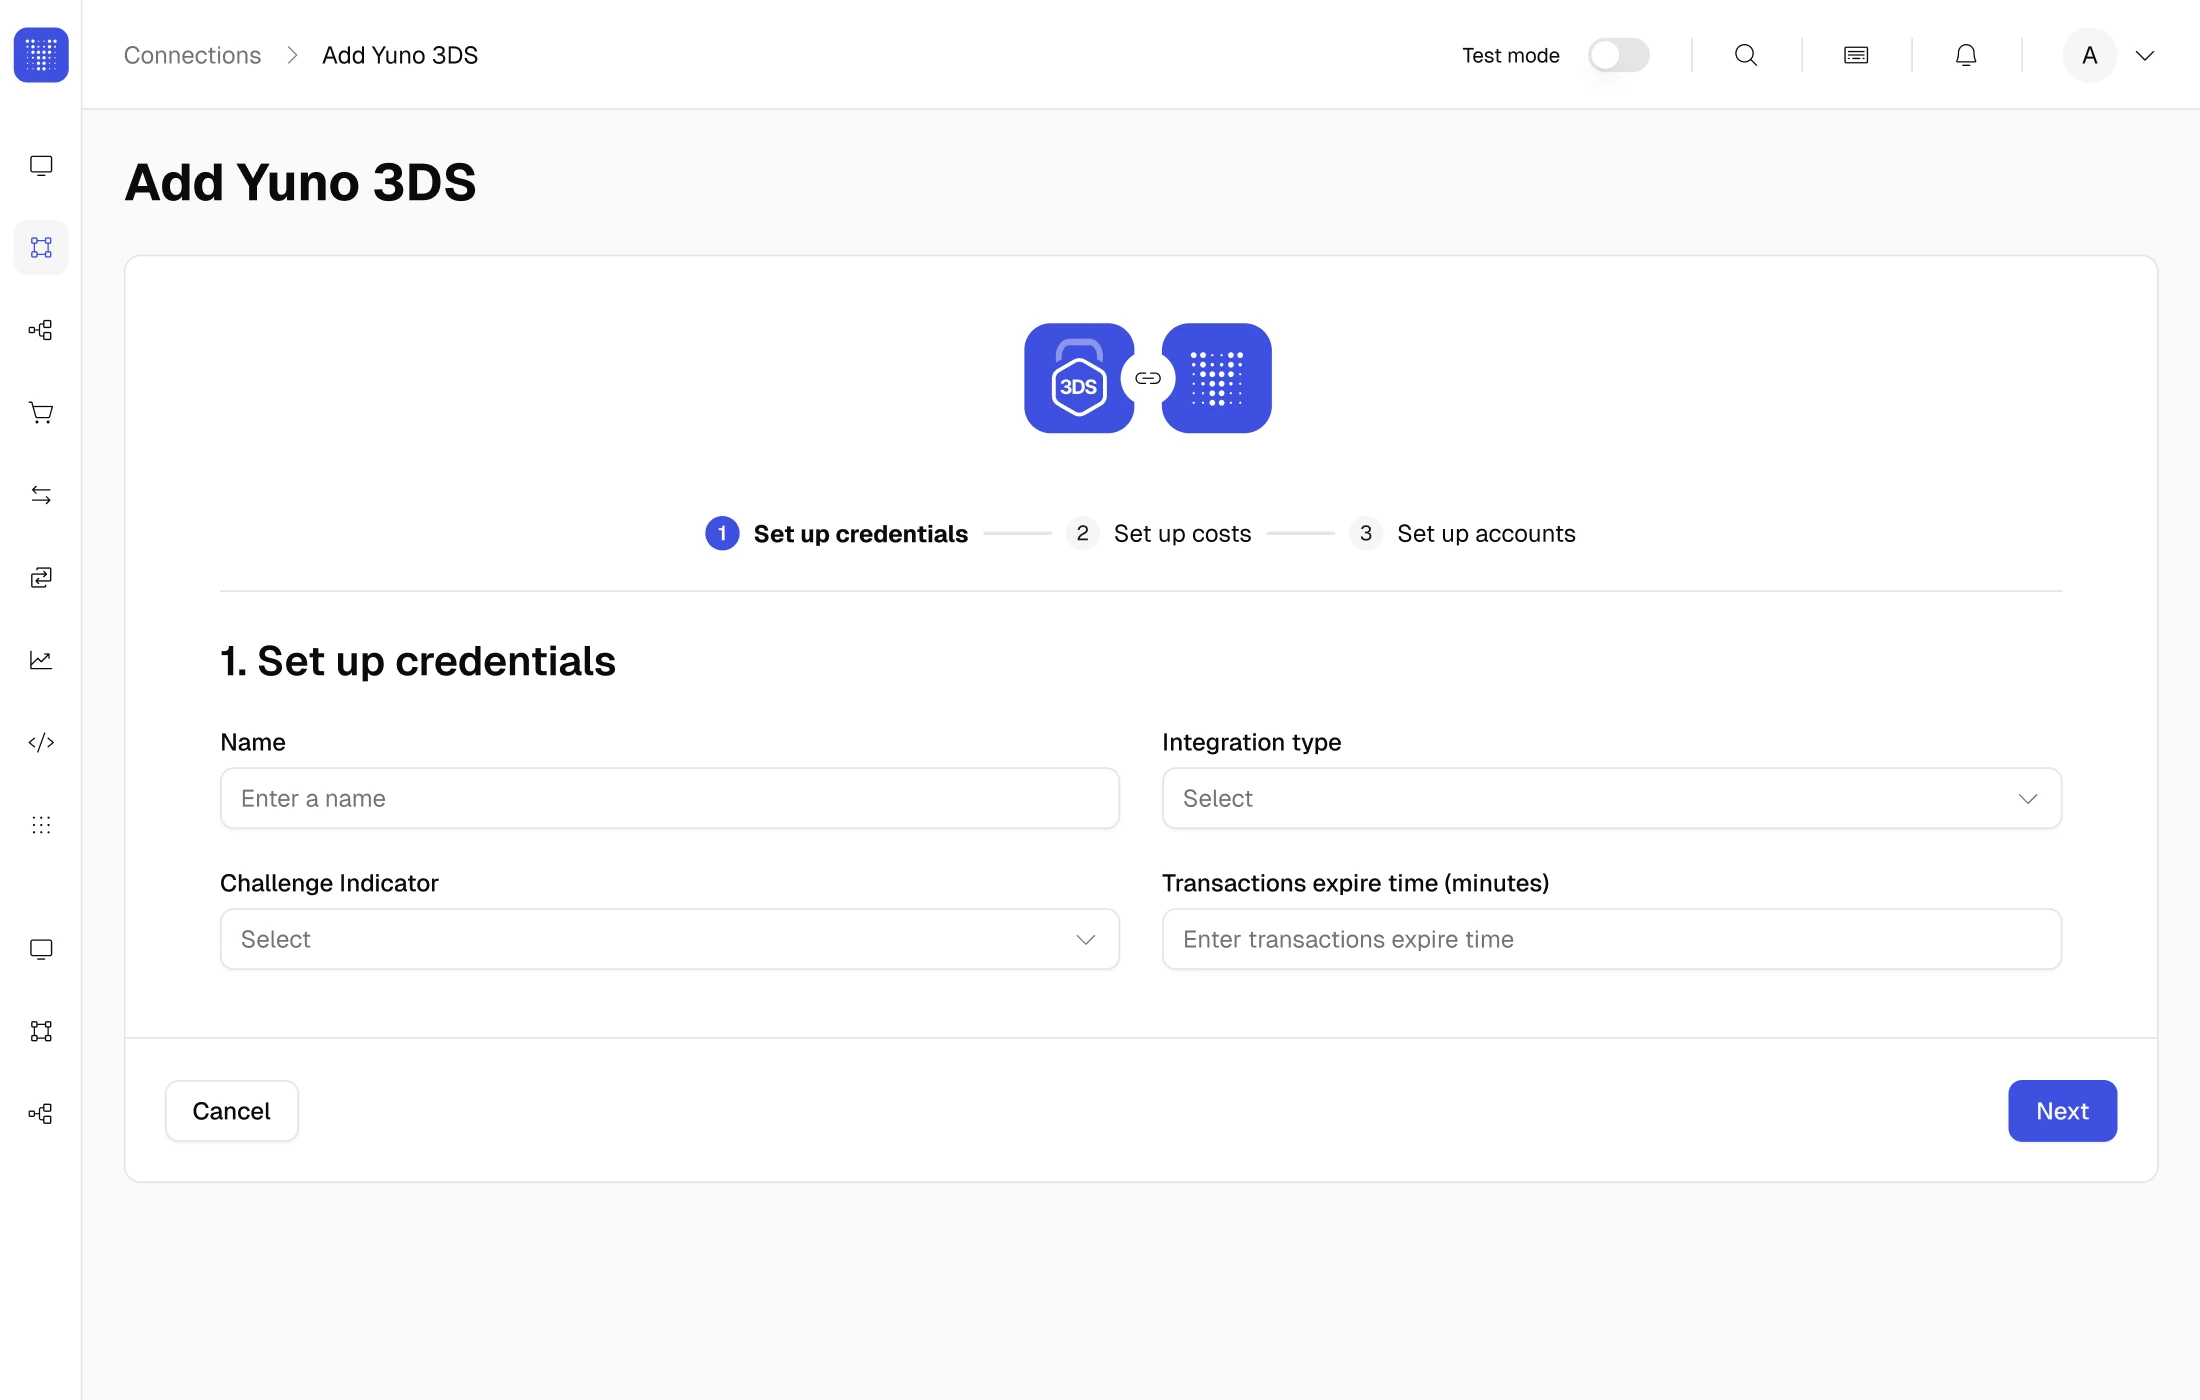The height and width of the screenshot is (1400, 2200).
Task: Go to step 3 Set up accounts
Action: [1463, 533]
